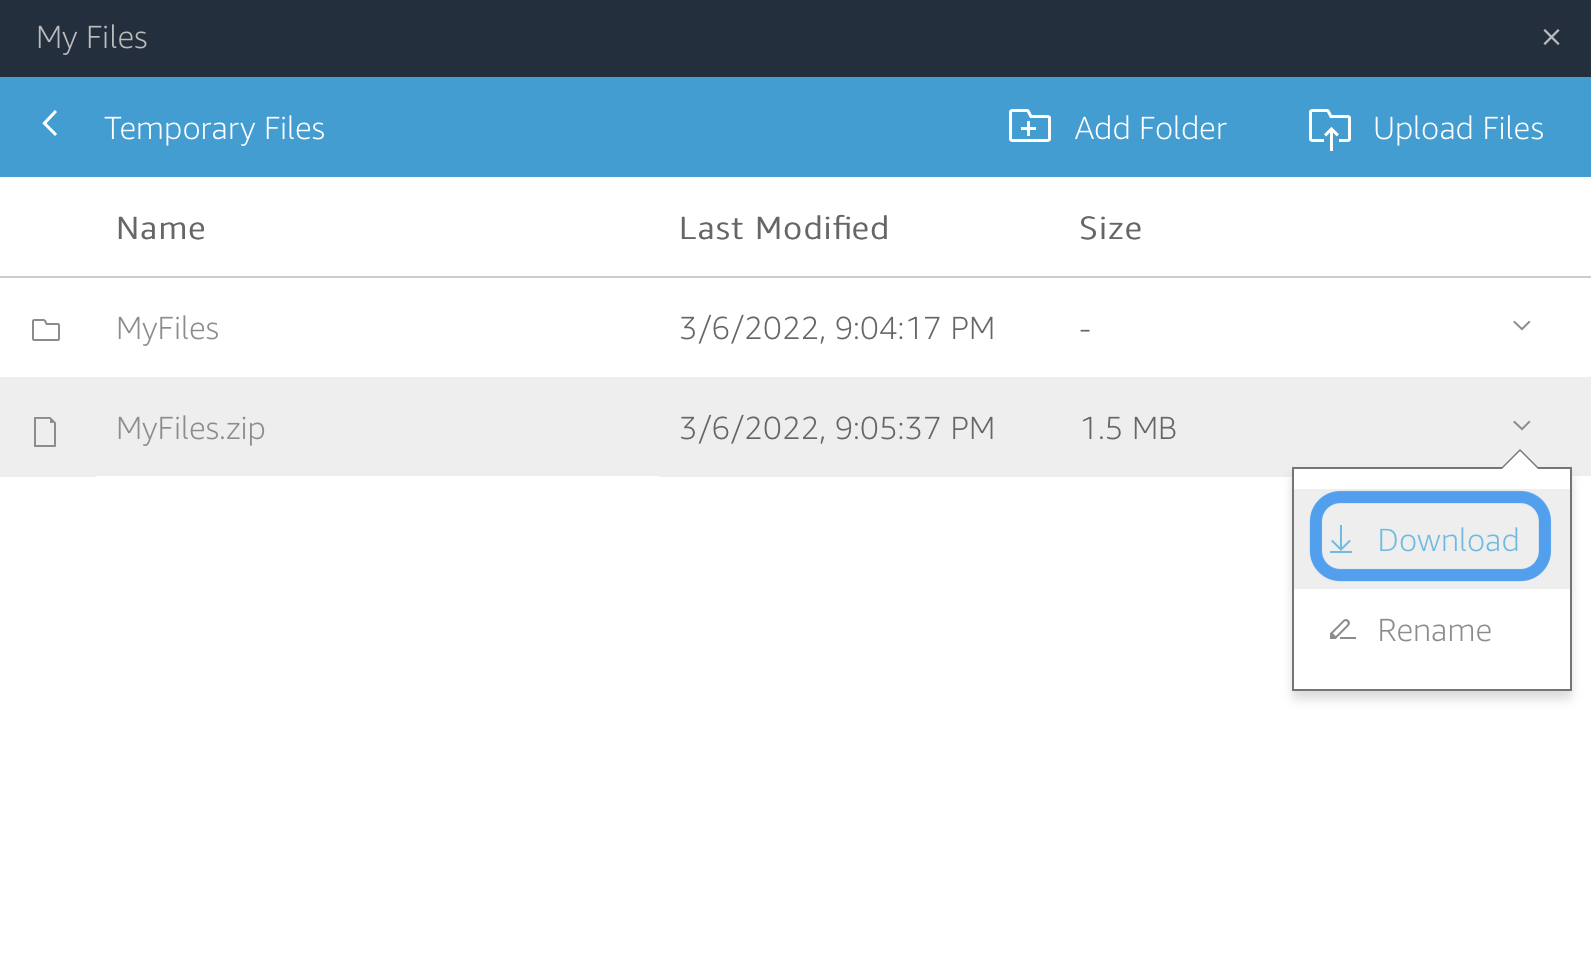The width and height of the screenshot is (1591, 976).
Task: Click the back arrow icon
Action: point(50,124)
